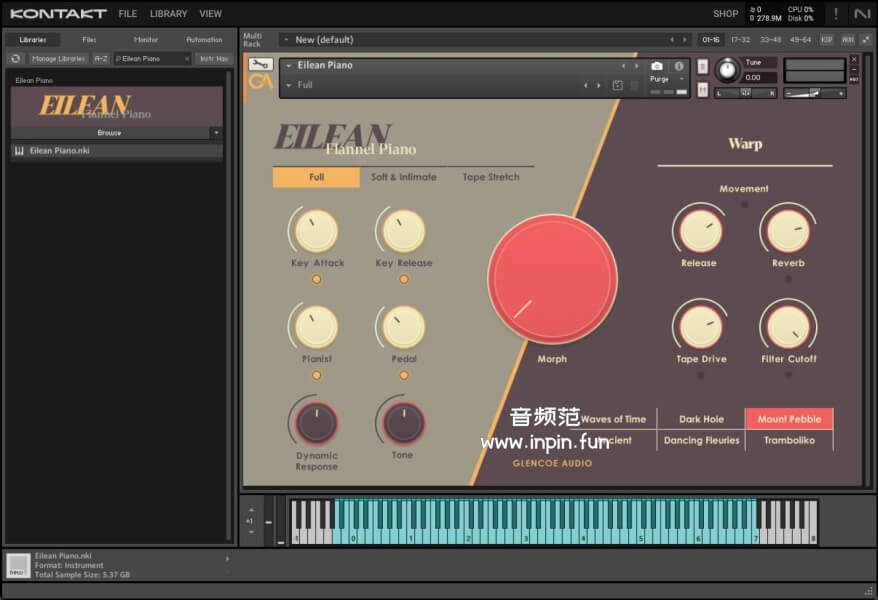Click the Manage Libraries button
The height and width of the screenshot is (600, 878).
click(x=58, y=59)
